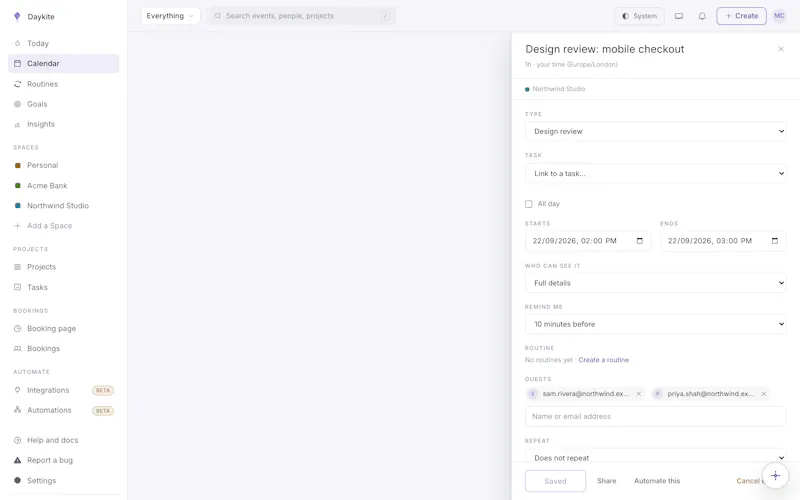Click the Today sun icon
This screenshot has width=800, height=500.
pos(17,43)
